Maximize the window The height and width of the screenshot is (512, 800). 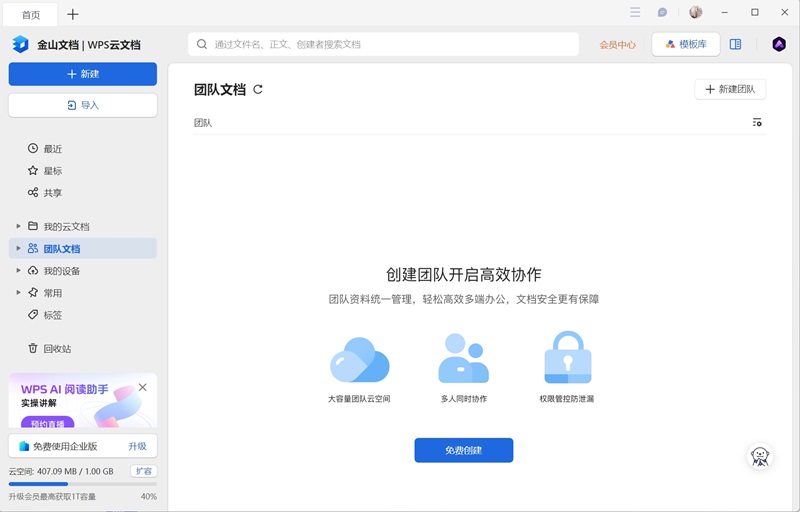coord(755,12)
